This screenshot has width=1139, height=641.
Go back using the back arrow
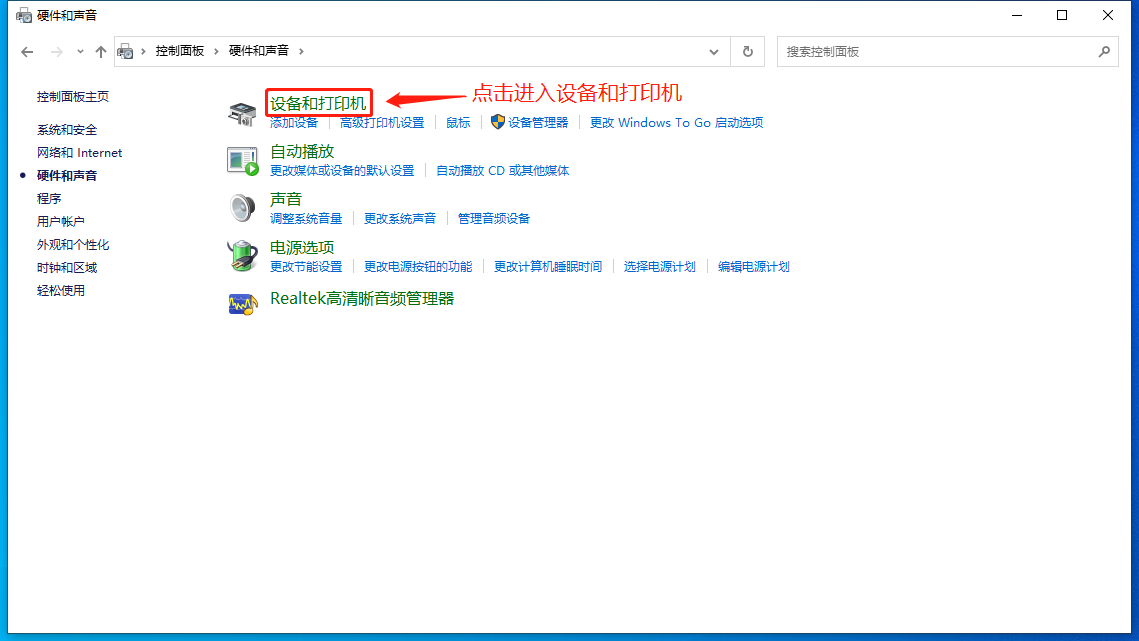point(27,51)
